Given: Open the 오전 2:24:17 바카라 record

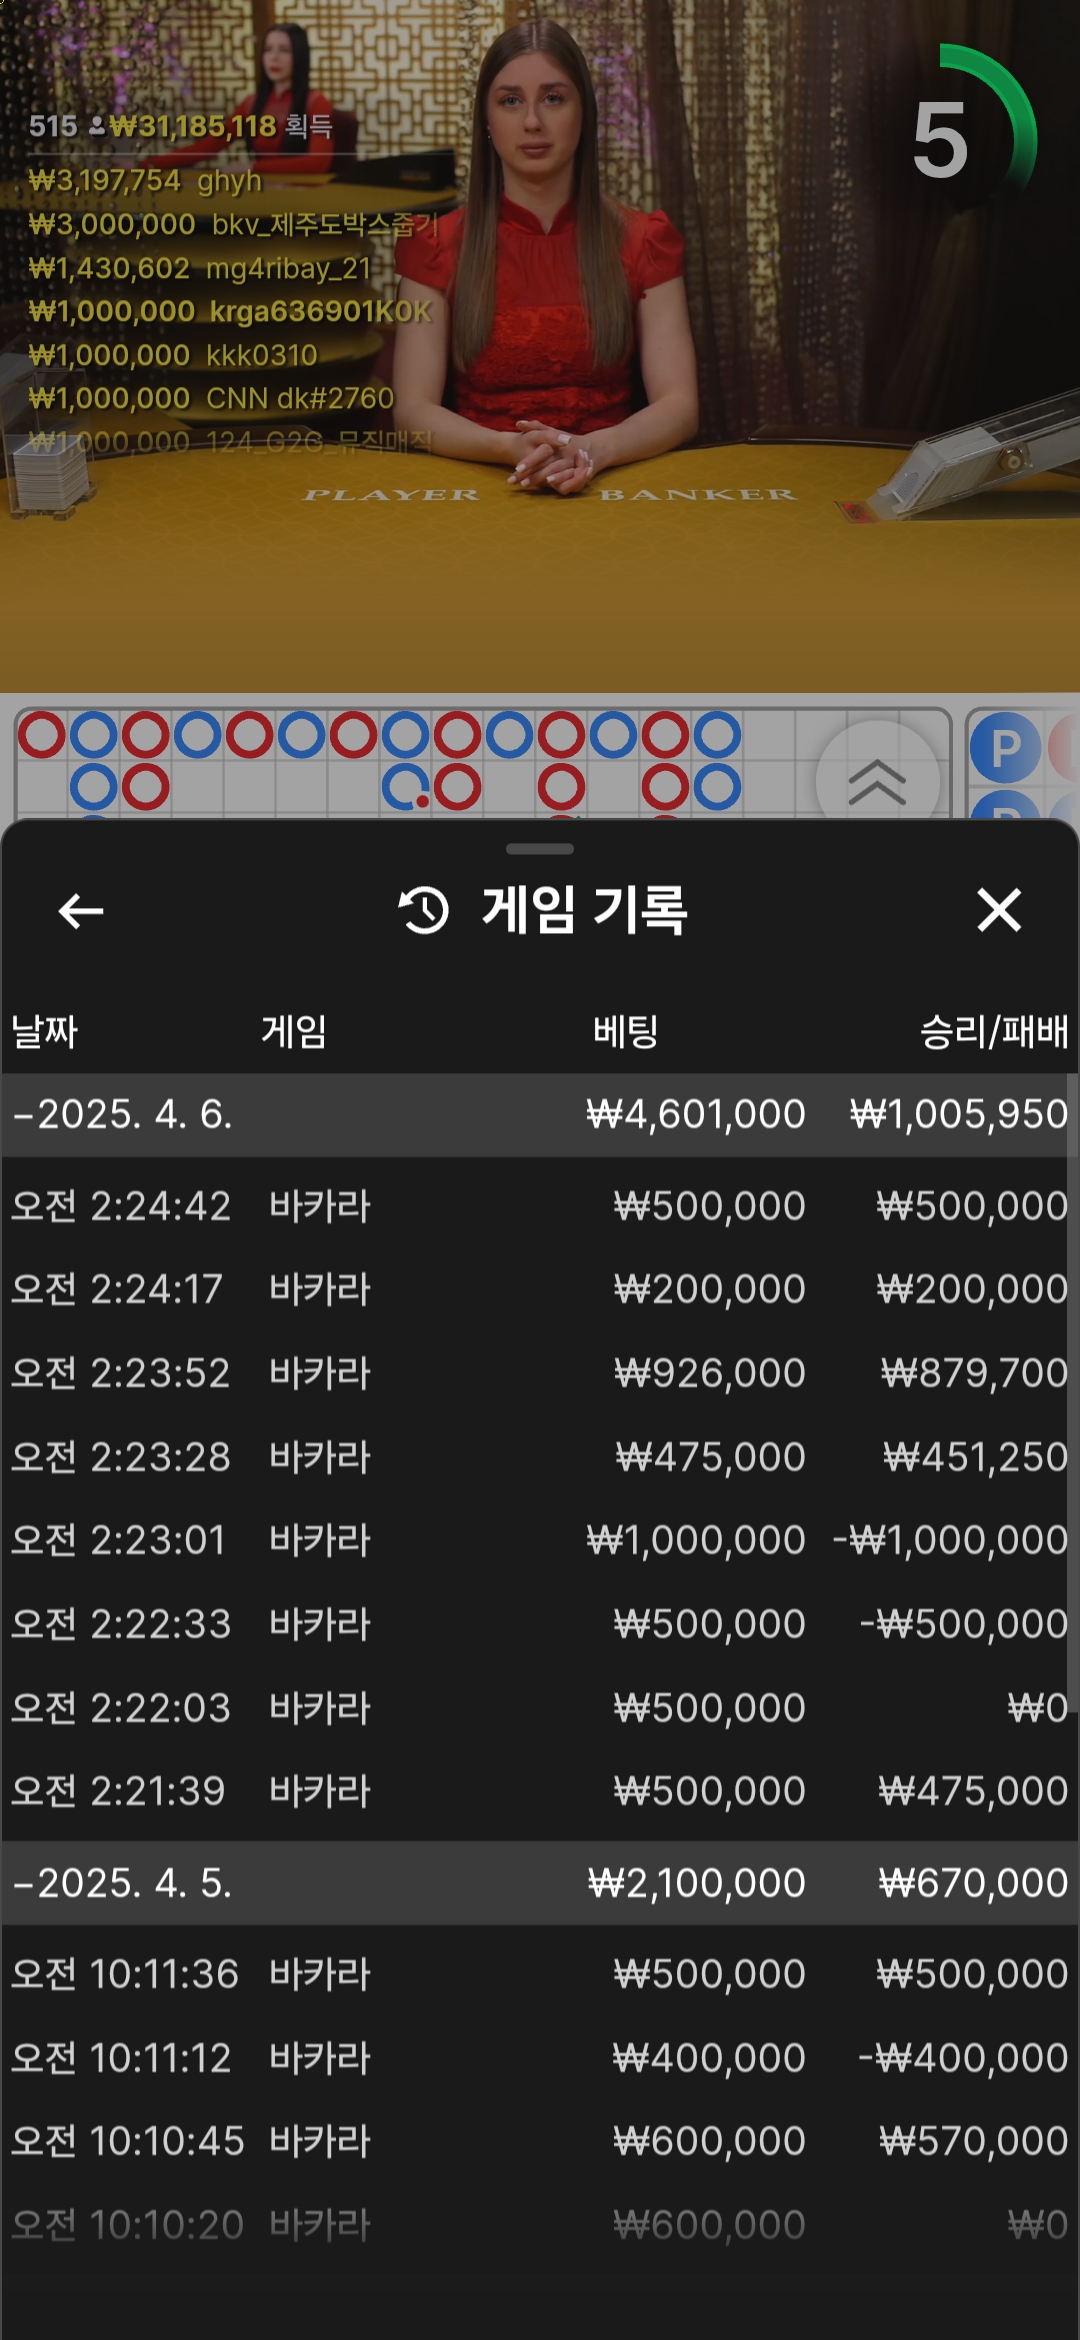Looking at the screenshot, I should (x=540, y=1289).
